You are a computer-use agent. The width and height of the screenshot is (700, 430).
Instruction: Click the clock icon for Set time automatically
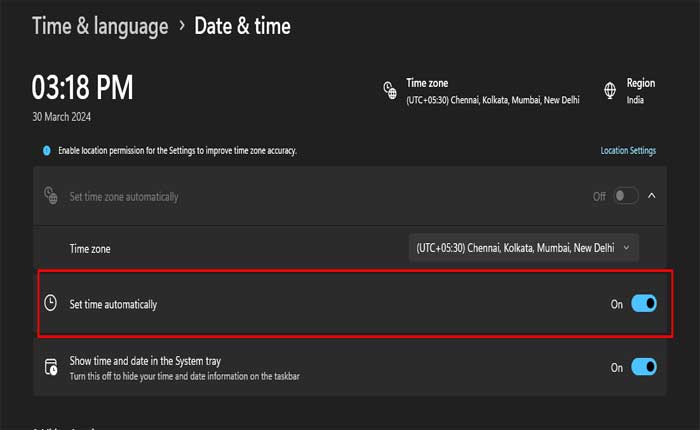click(51, 303)
